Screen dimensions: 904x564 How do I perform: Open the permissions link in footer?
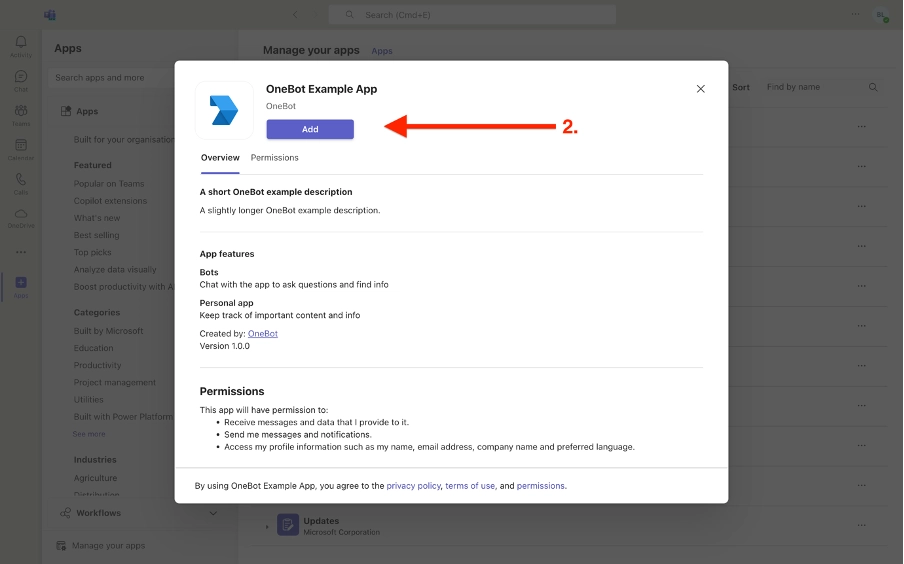click(540, 486)
